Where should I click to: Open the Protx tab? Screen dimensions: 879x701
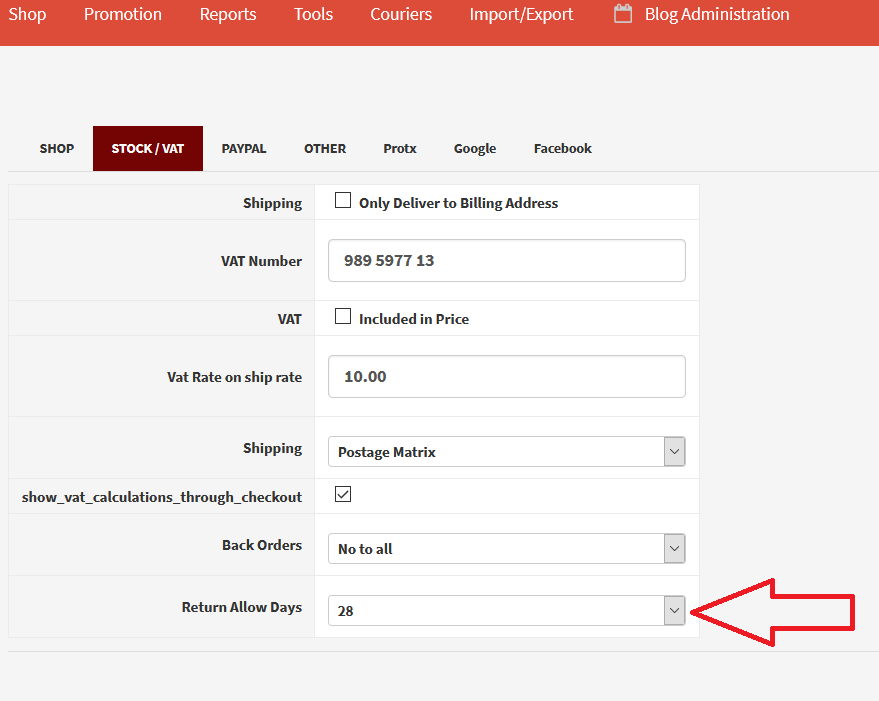click(400, 149)
